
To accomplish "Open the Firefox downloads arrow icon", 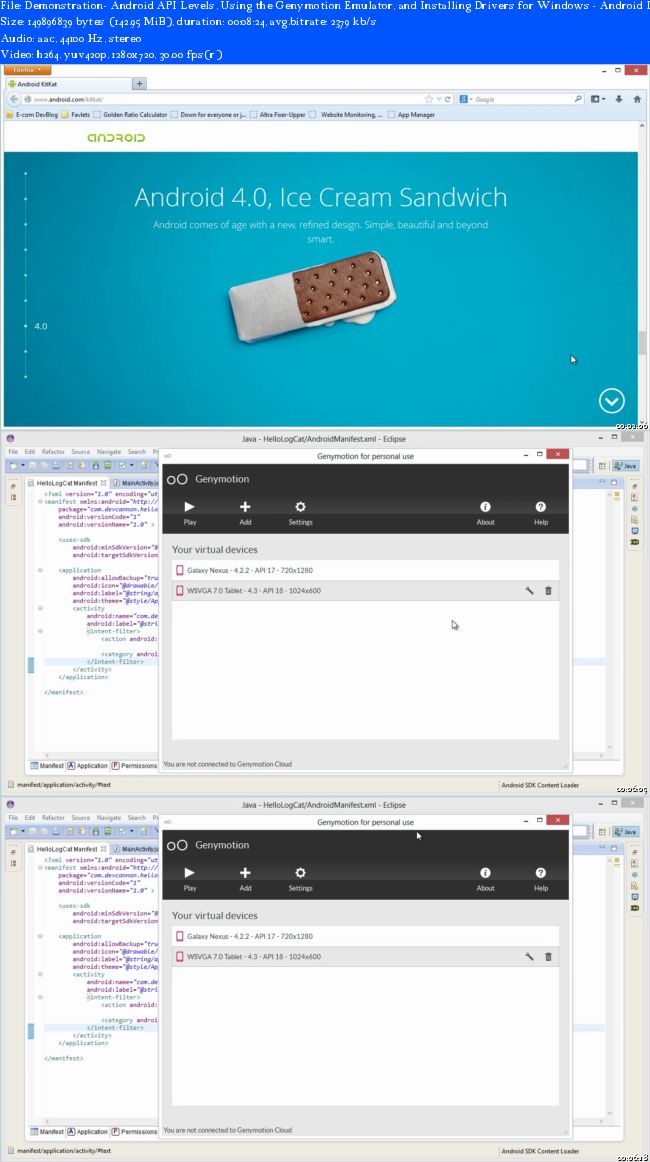I will coord(619,99).
